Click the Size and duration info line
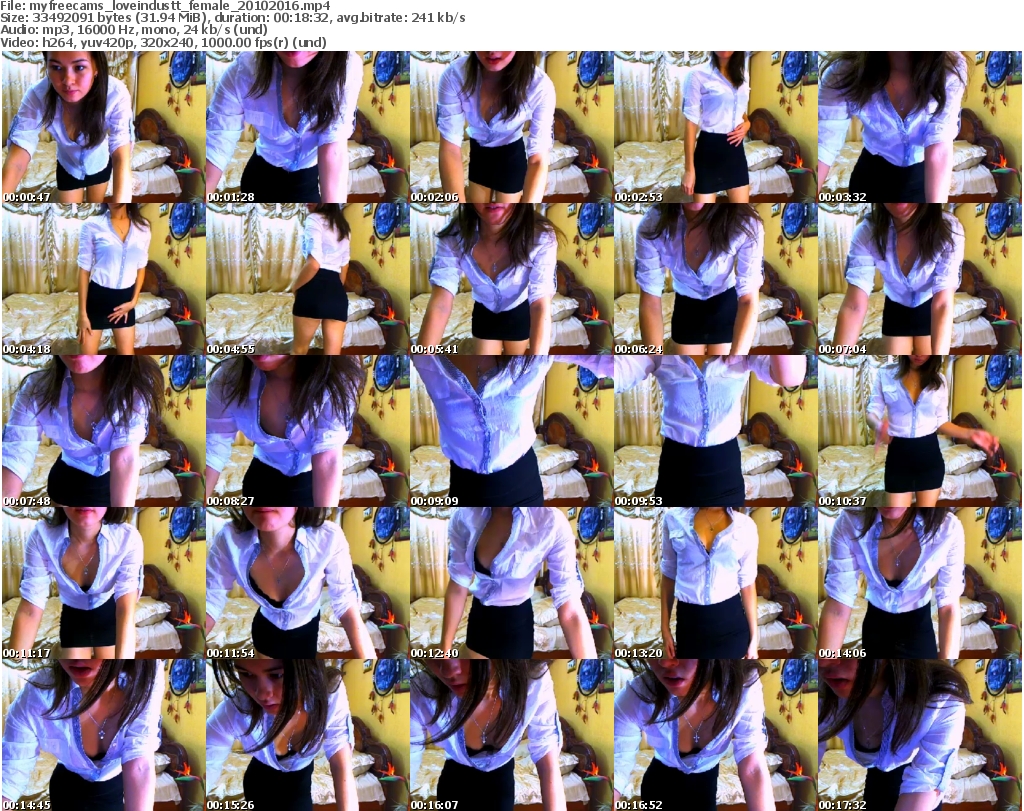Viewport: 1024px width, 811px height. pyautogui.click(x=232, y=18)
